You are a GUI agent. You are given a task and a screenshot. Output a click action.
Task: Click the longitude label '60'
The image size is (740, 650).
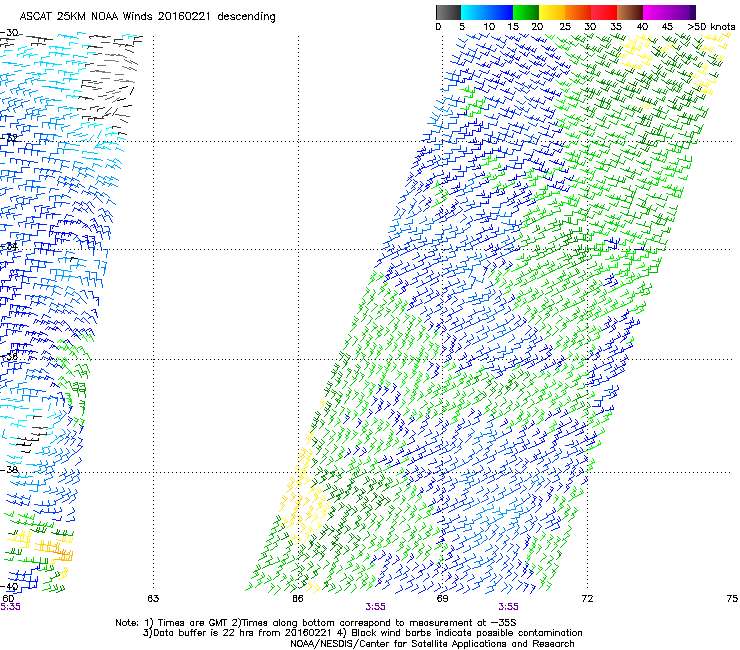(x=8, y=599)
